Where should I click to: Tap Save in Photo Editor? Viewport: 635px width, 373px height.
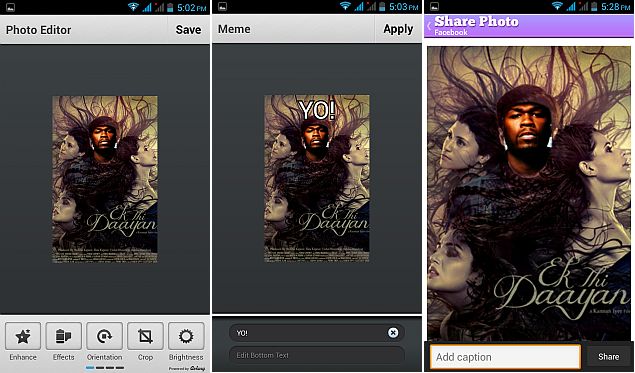[188, 30]
